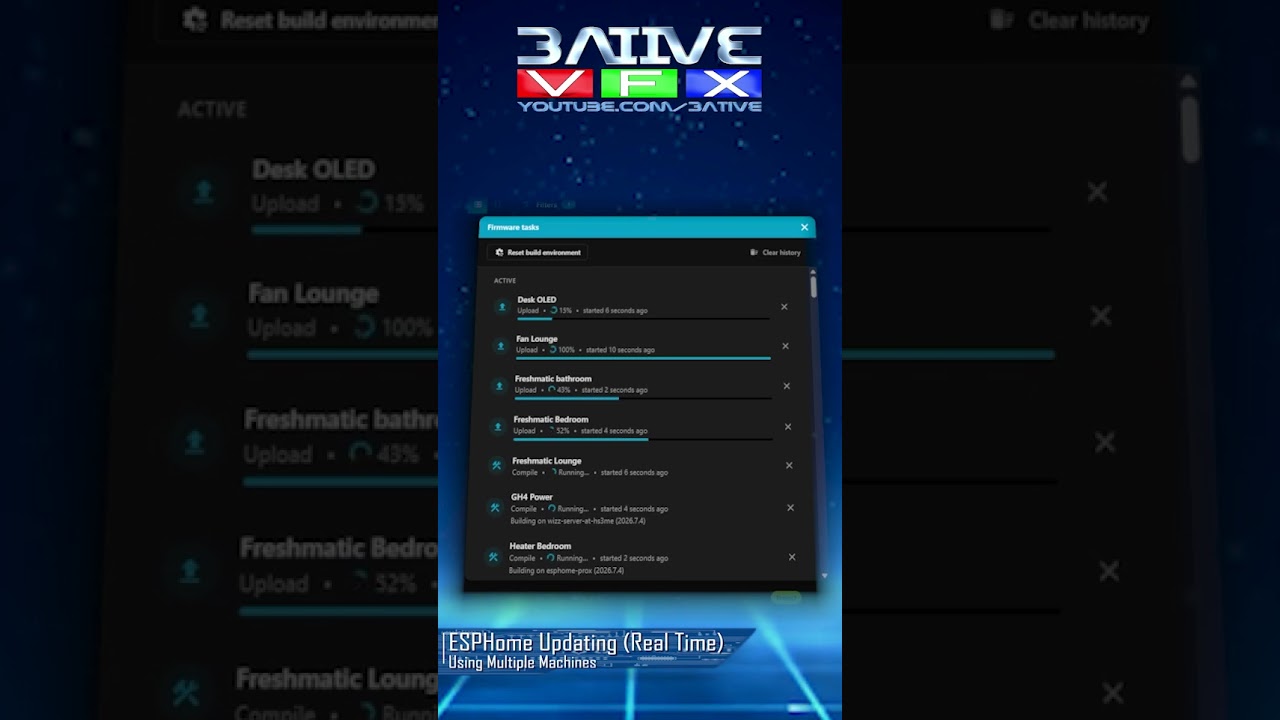Click the upload icon beside Freshmatic bathroom
This screenshot has height=720, width=1280.
coord(500,386)
